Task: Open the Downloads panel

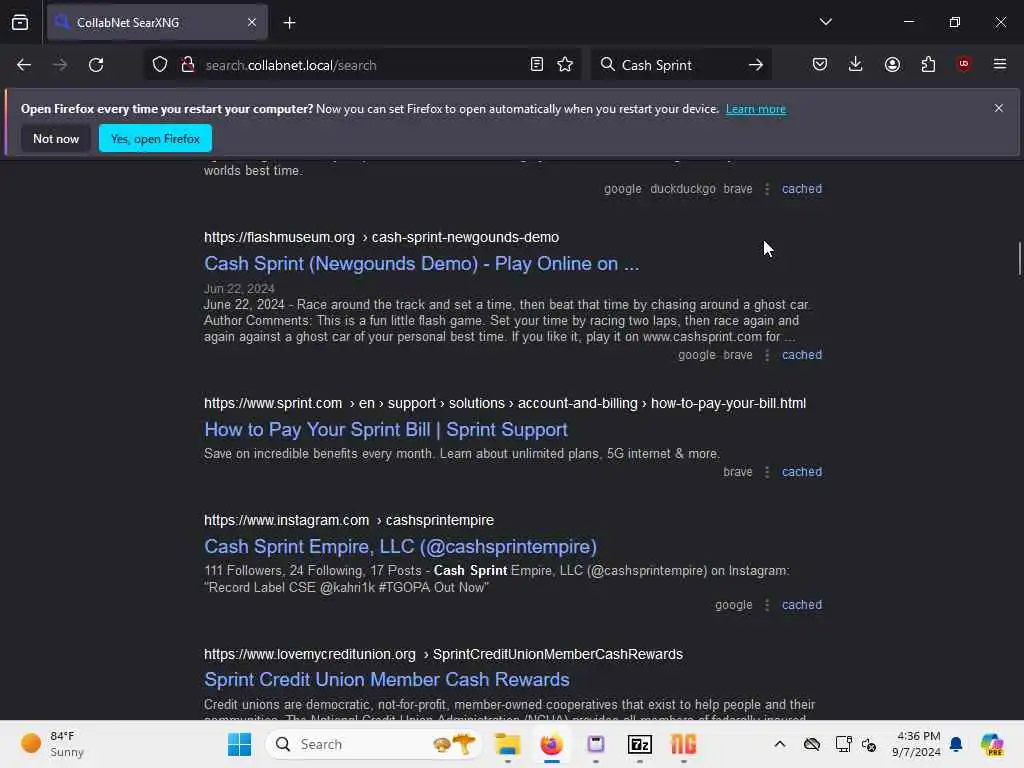Action: click(x=856, y=64)
